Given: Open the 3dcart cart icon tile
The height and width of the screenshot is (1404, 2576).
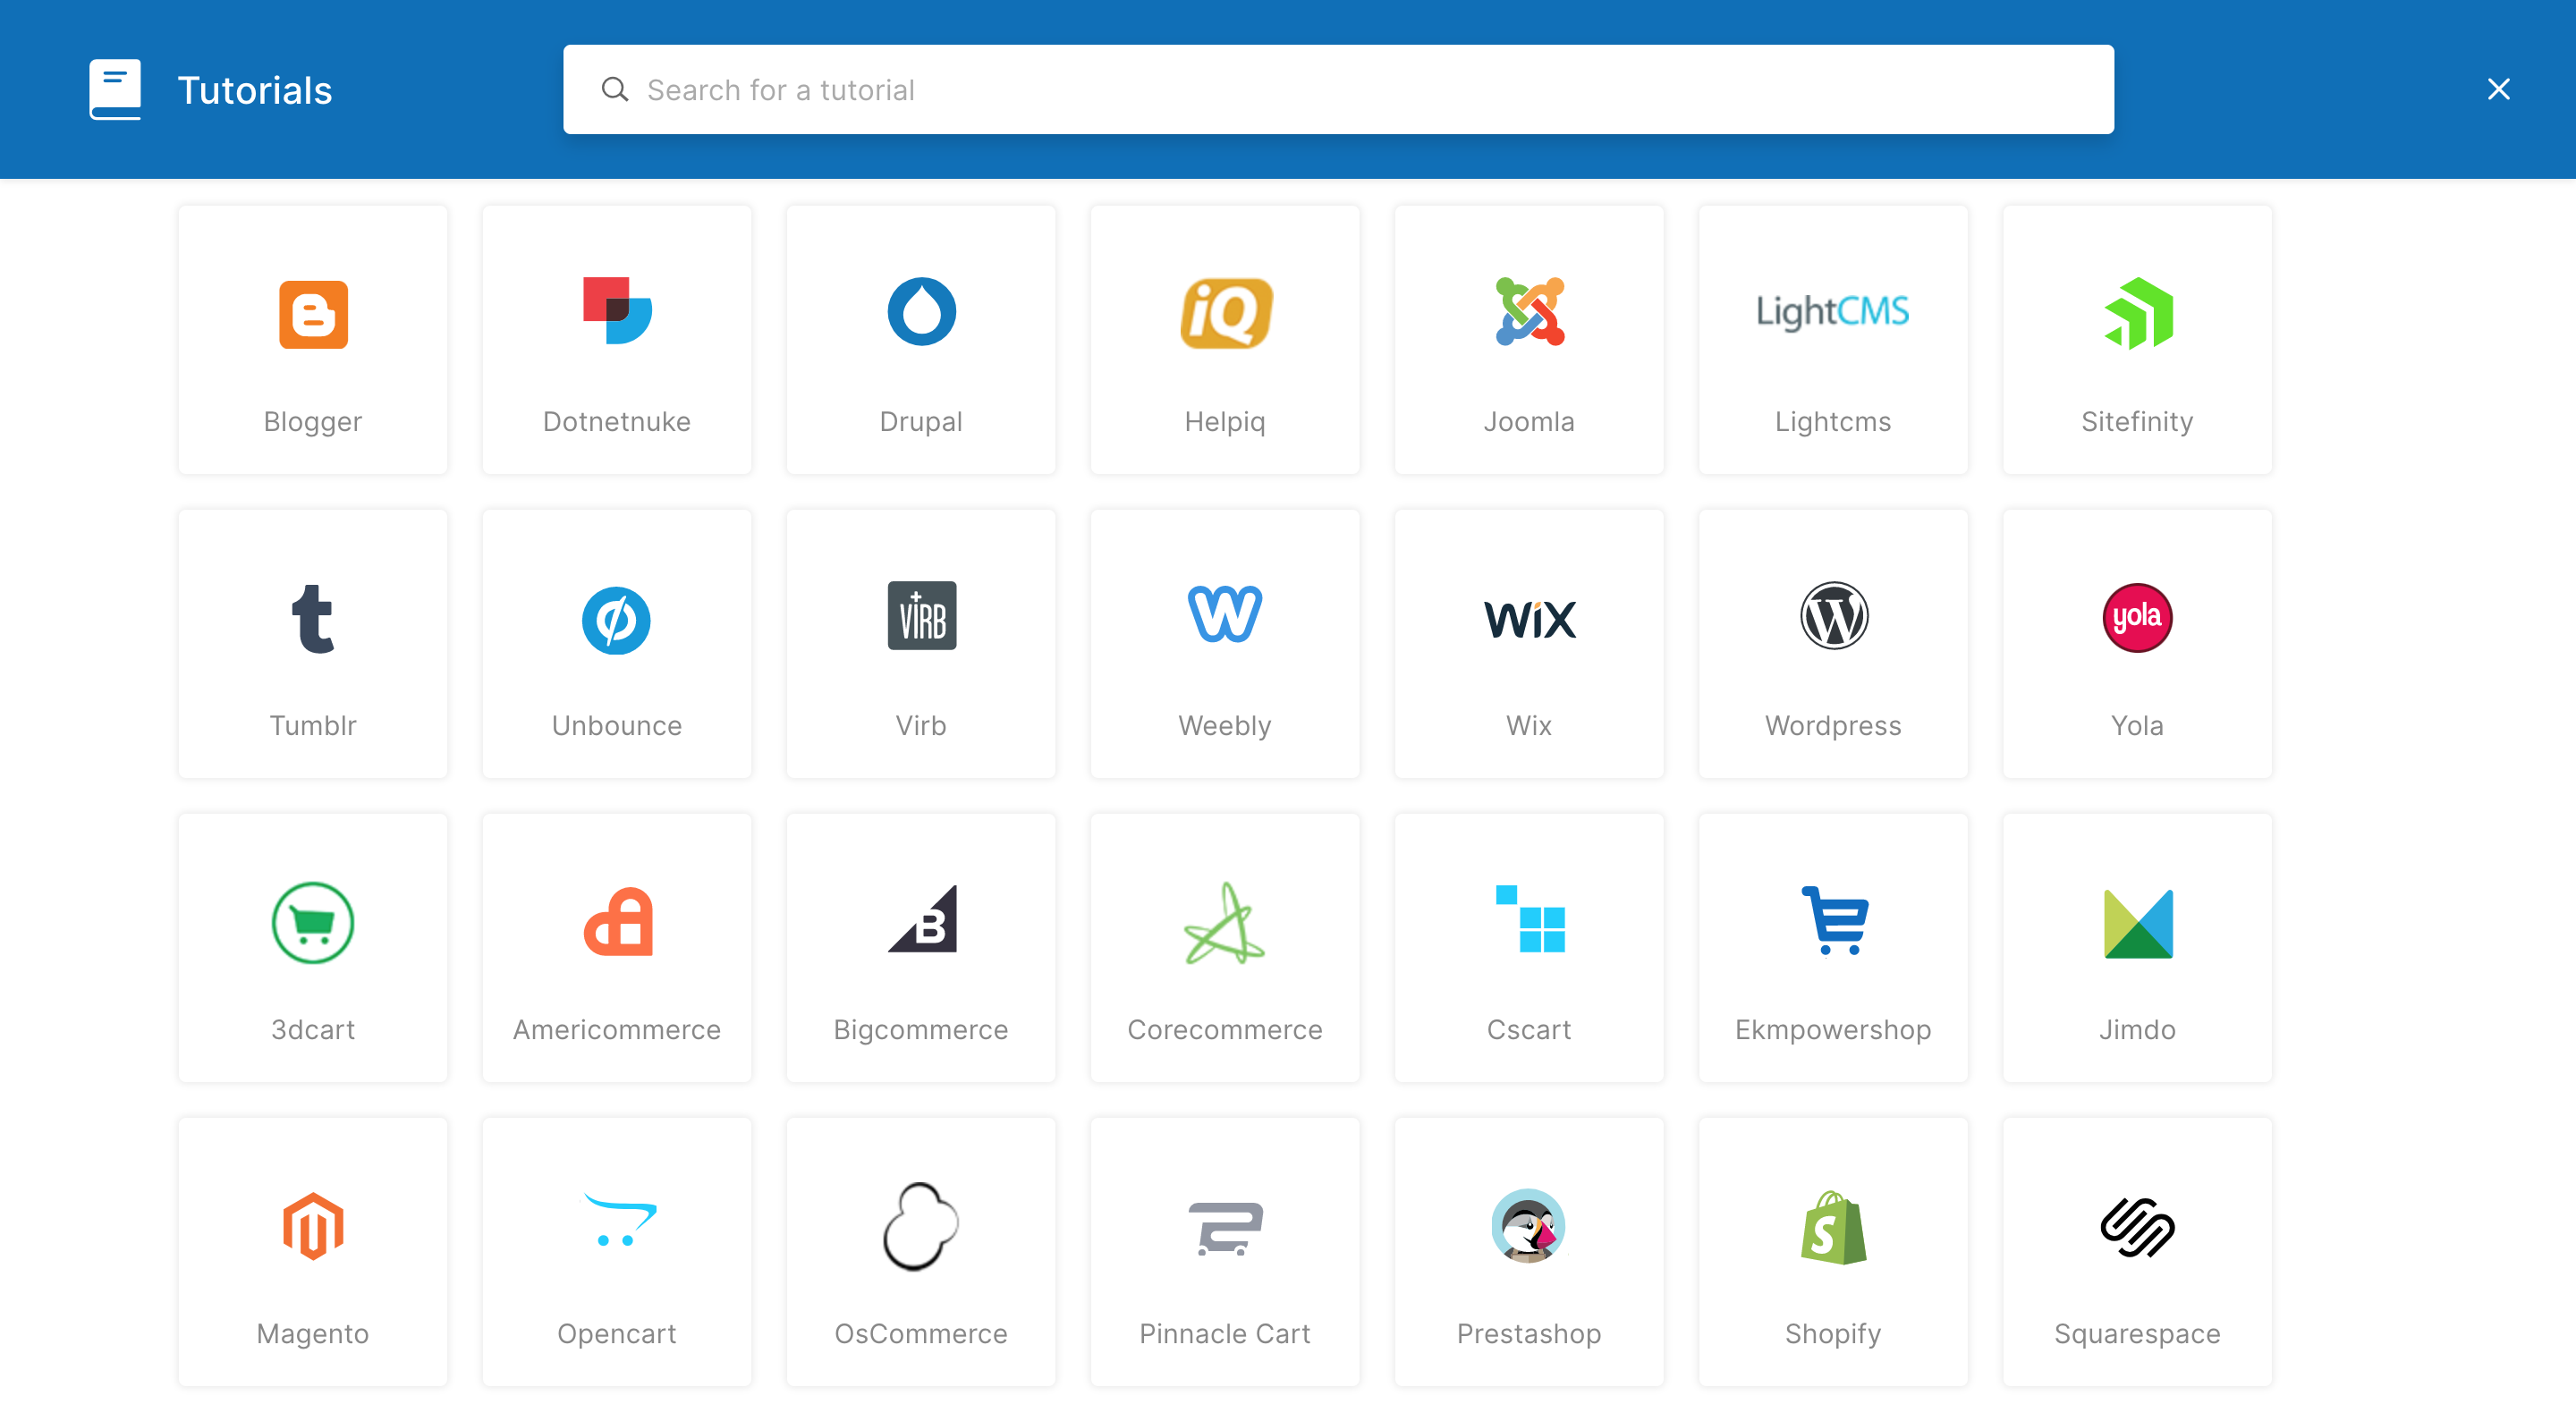Looking at the screenshot, I should (312, 922).
